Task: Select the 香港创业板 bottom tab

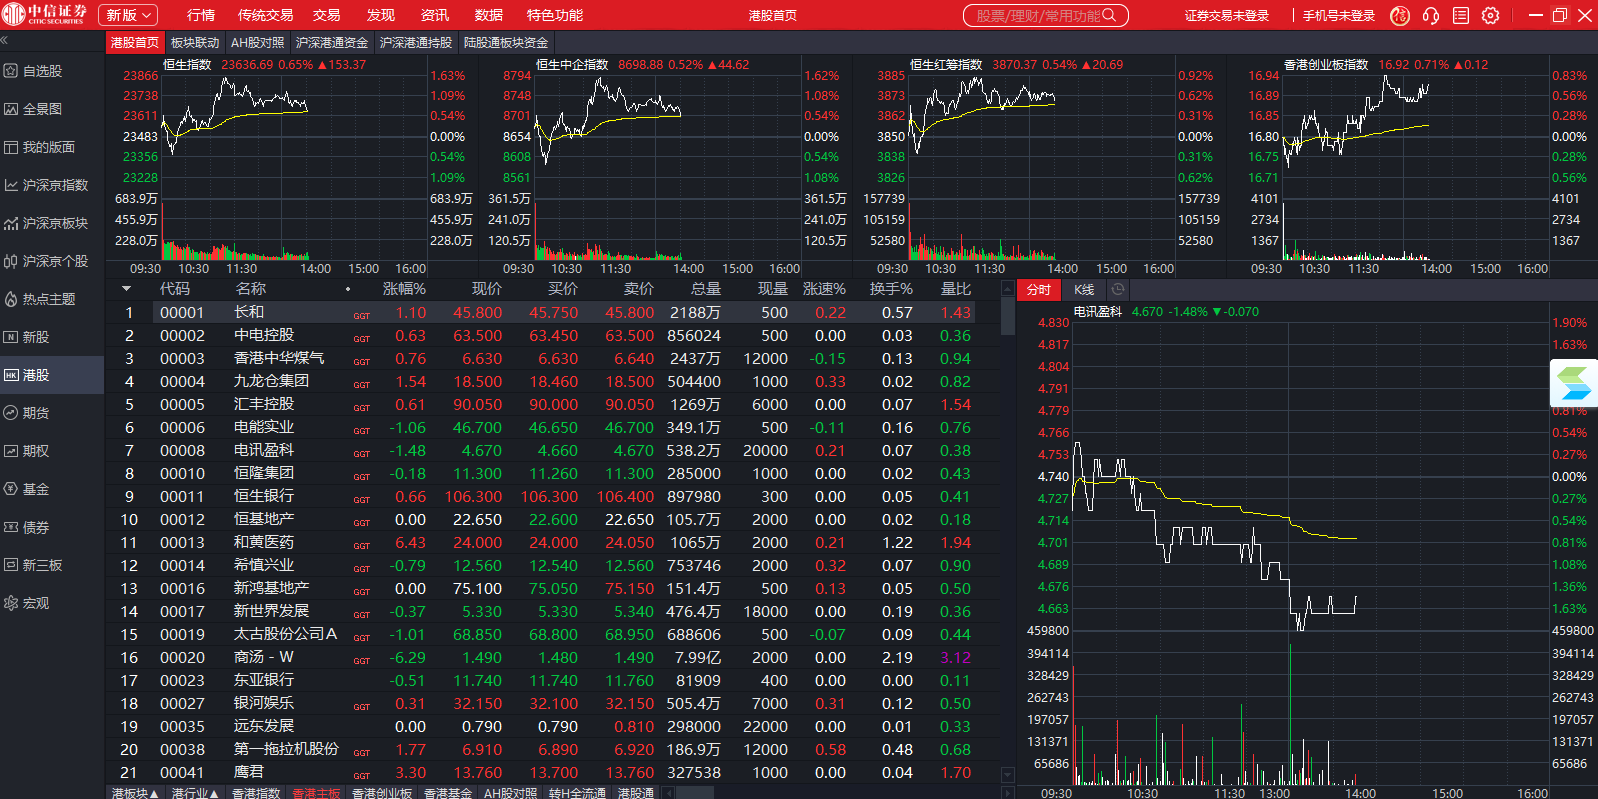Action: click(x=381, y=793)
